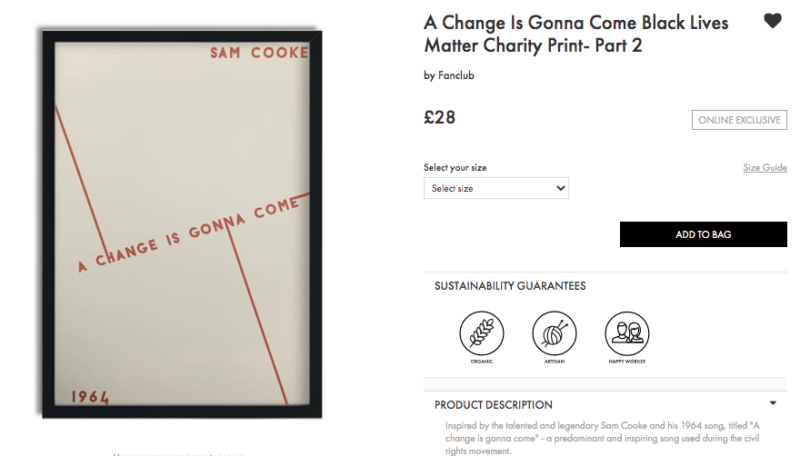Click the 'Select your size' label
The image size is (800, 456).
pyautogui.click(x=455, y=168)
